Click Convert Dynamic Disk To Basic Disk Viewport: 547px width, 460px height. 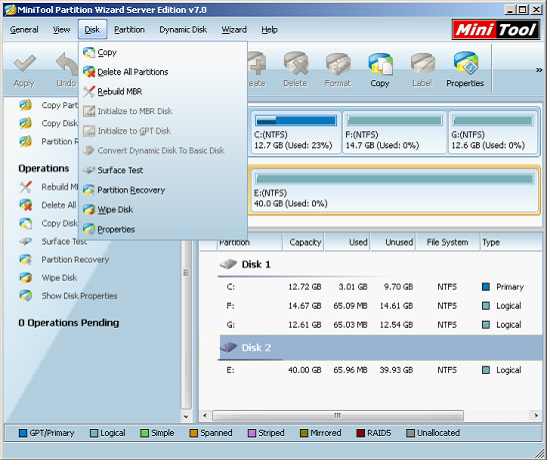coord(163,151)
